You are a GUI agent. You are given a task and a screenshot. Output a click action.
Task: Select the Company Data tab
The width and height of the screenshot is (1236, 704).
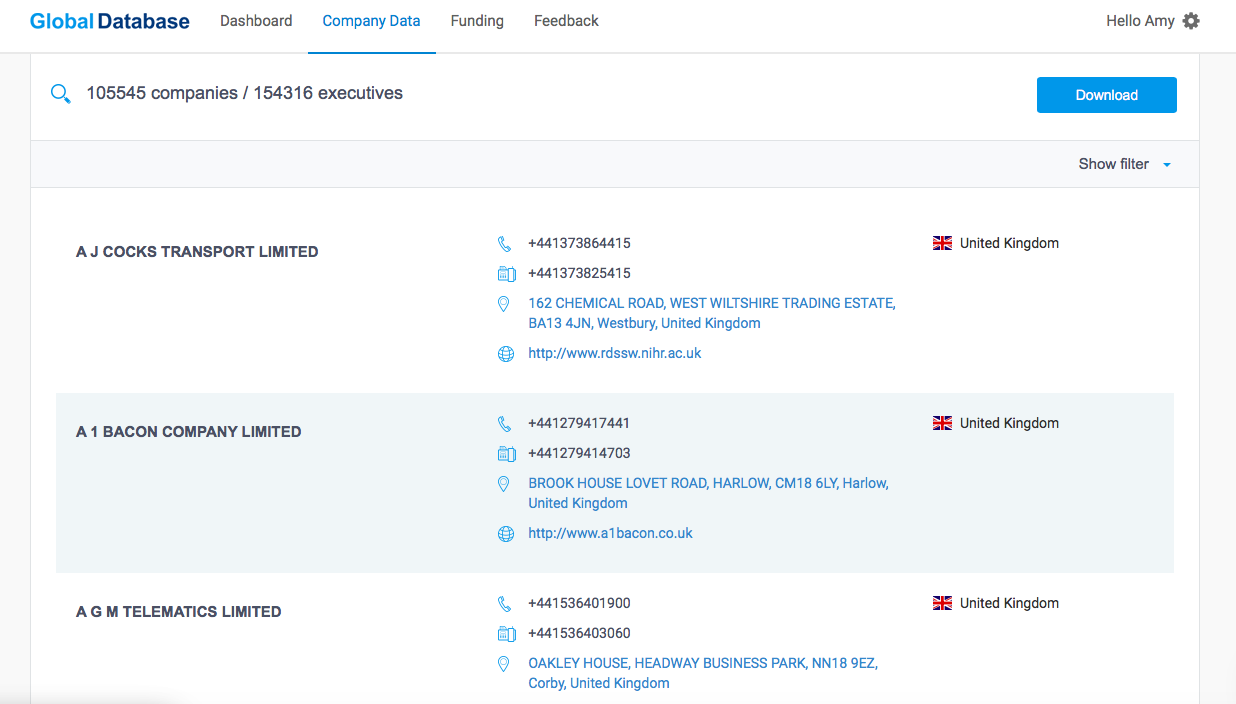coord(371,21)
